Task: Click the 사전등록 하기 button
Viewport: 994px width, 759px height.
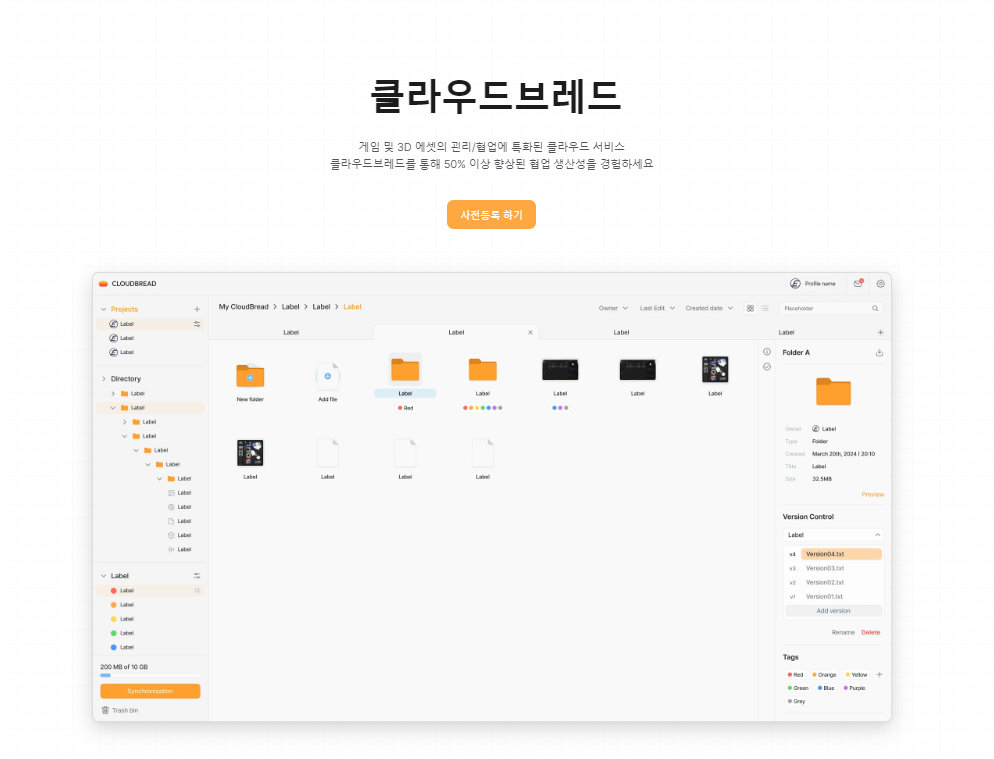Action: [491, 215]
